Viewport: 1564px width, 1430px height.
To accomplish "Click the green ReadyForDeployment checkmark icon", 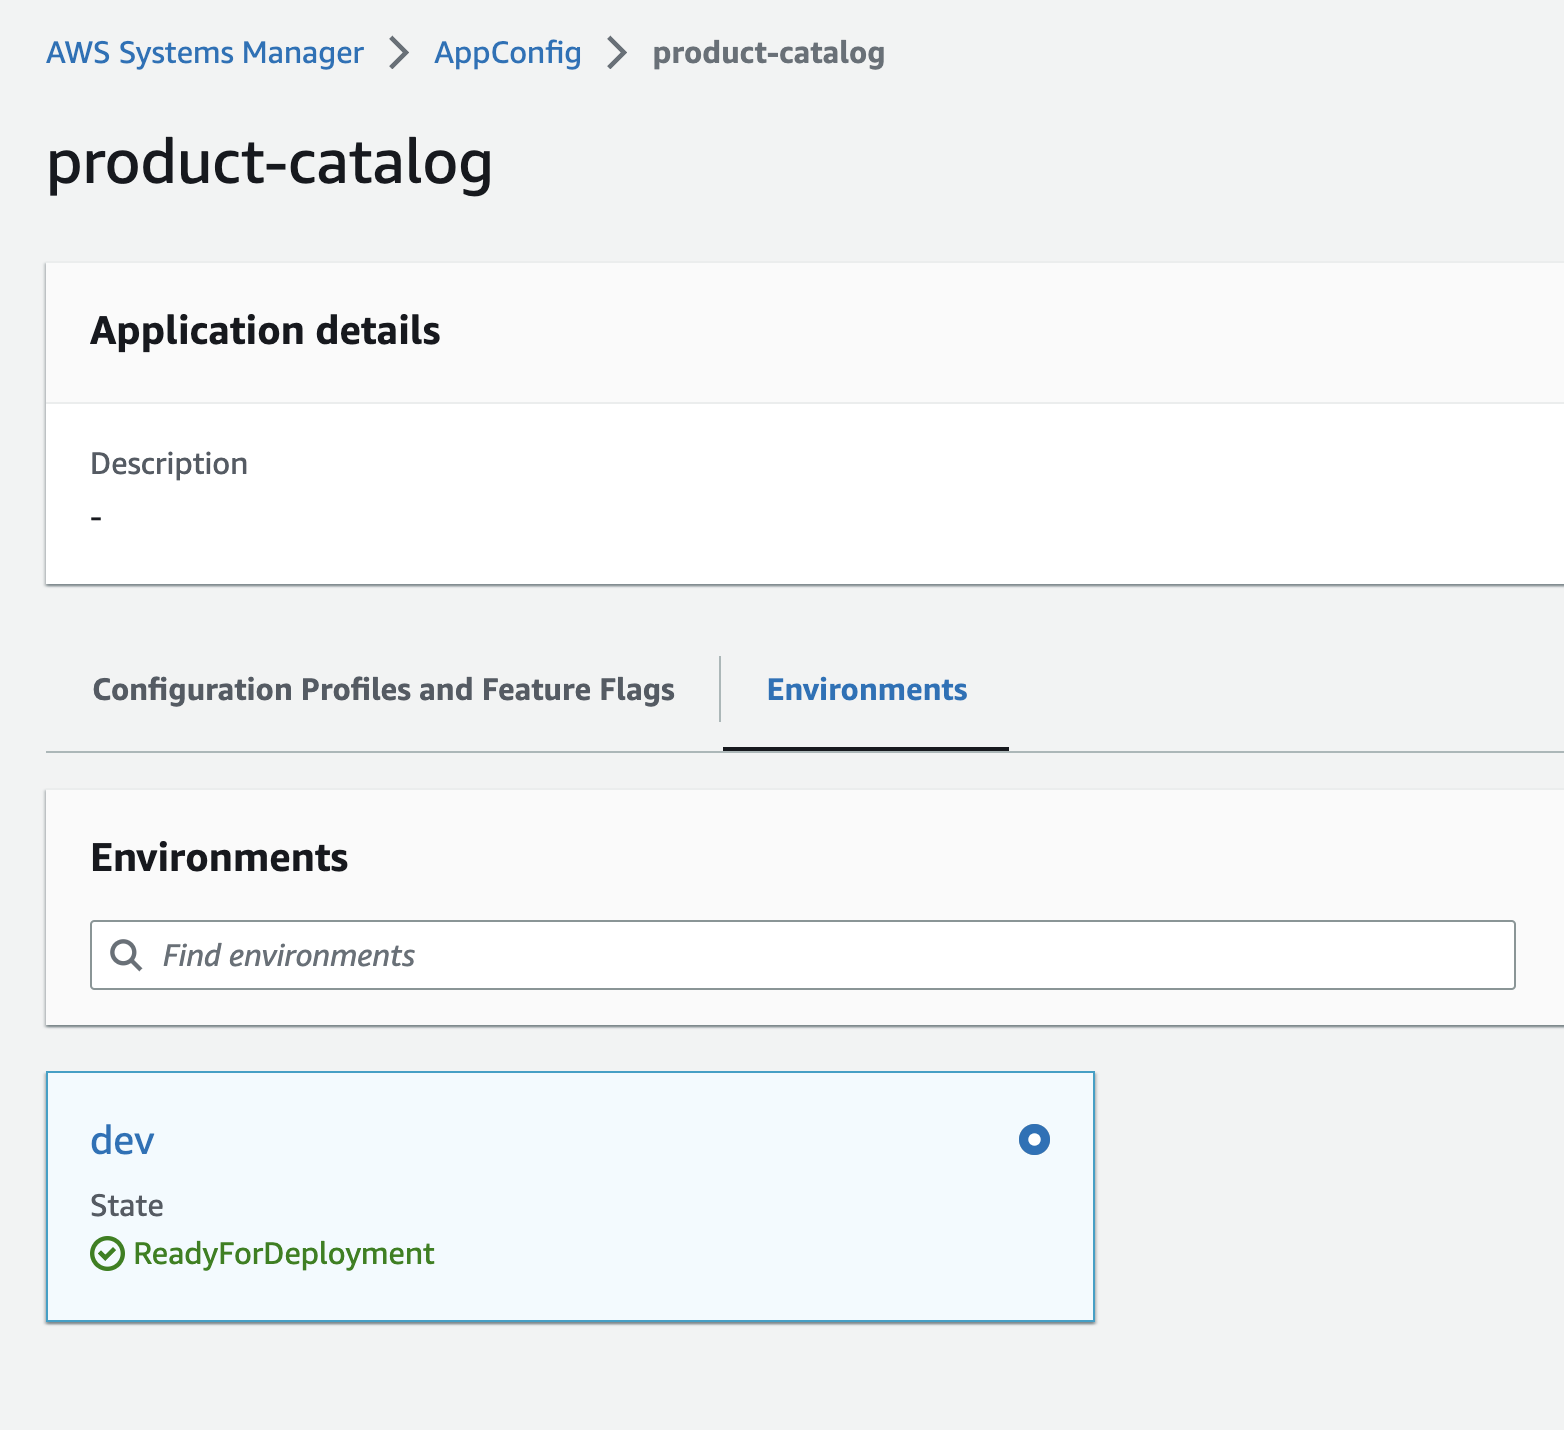I will click(107, 1253).
